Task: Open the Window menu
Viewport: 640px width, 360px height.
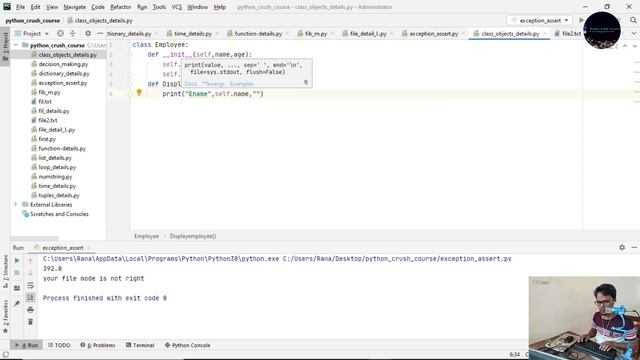Action: click(198, 7)
